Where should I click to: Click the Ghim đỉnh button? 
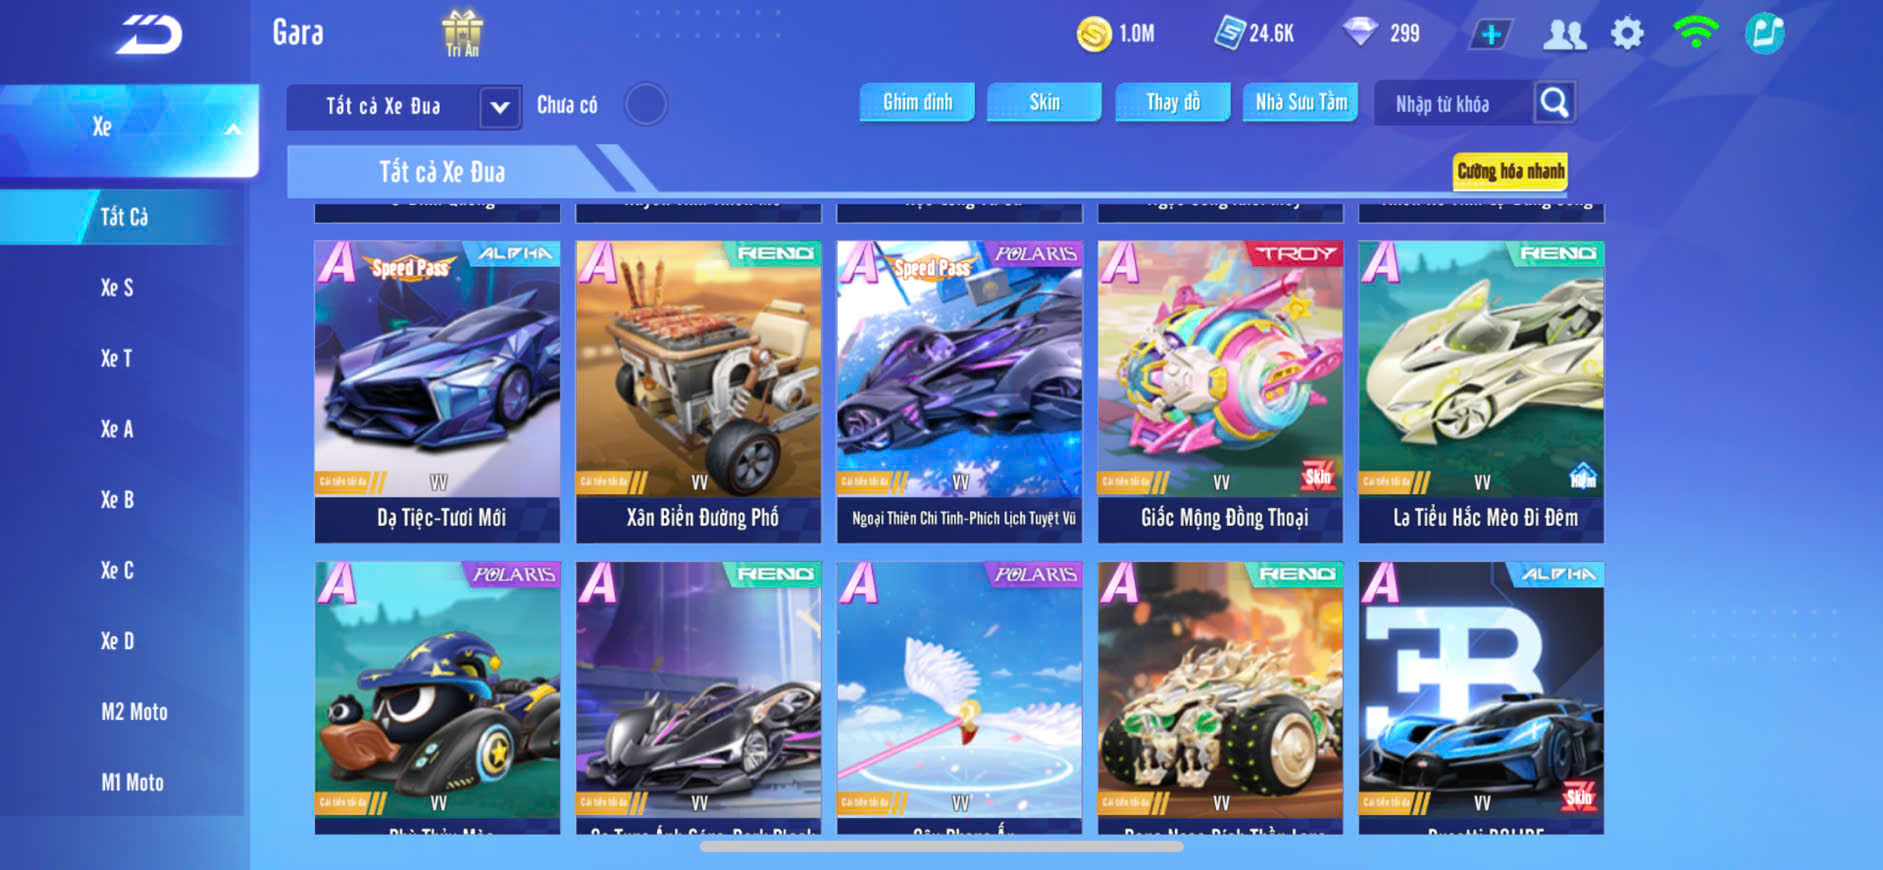917,102
